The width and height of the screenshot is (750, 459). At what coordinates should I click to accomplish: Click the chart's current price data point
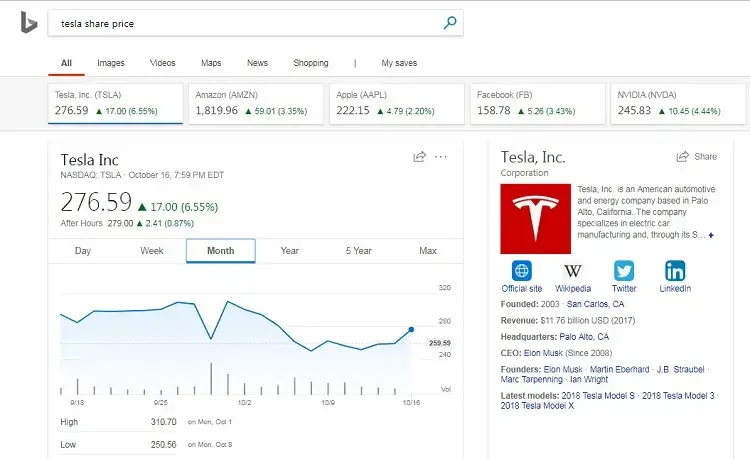[x=411, y=329]
